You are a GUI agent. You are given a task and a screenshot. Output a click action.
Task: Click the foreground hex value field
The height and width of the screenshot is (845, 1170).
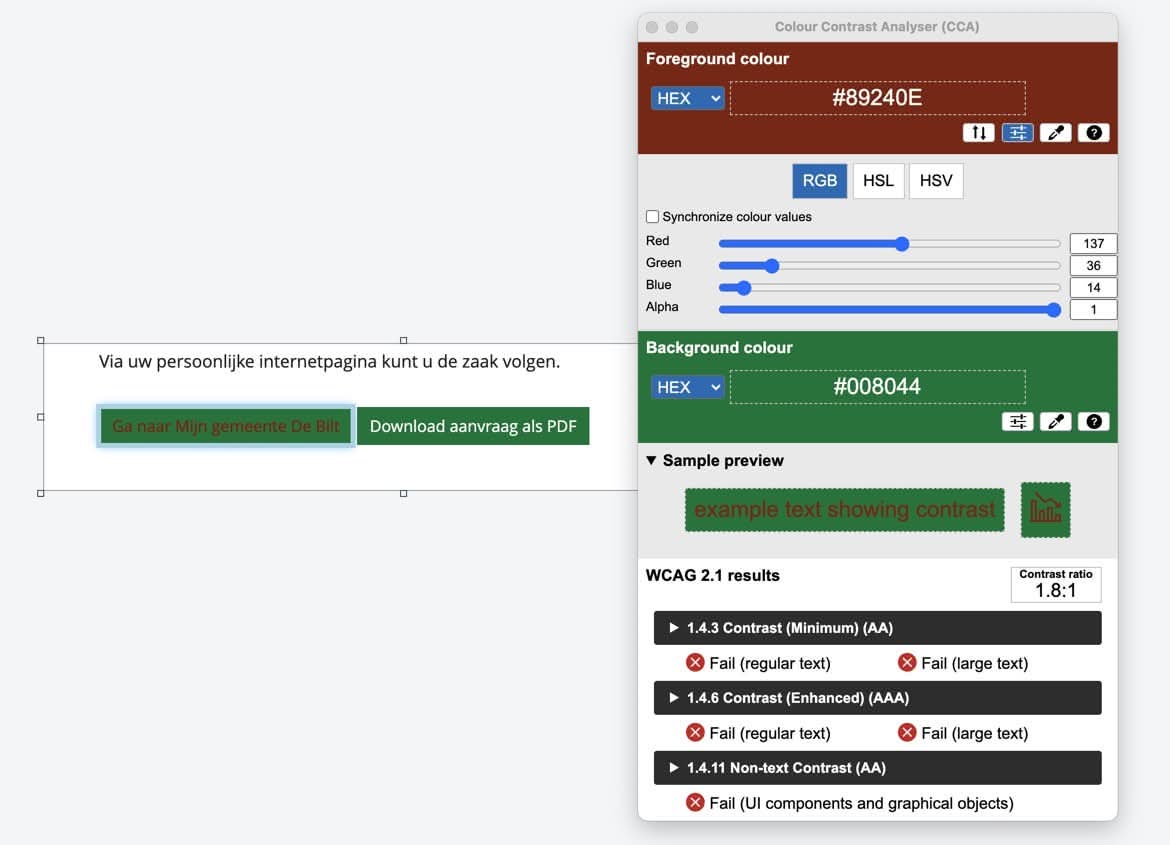coord(877,98)
